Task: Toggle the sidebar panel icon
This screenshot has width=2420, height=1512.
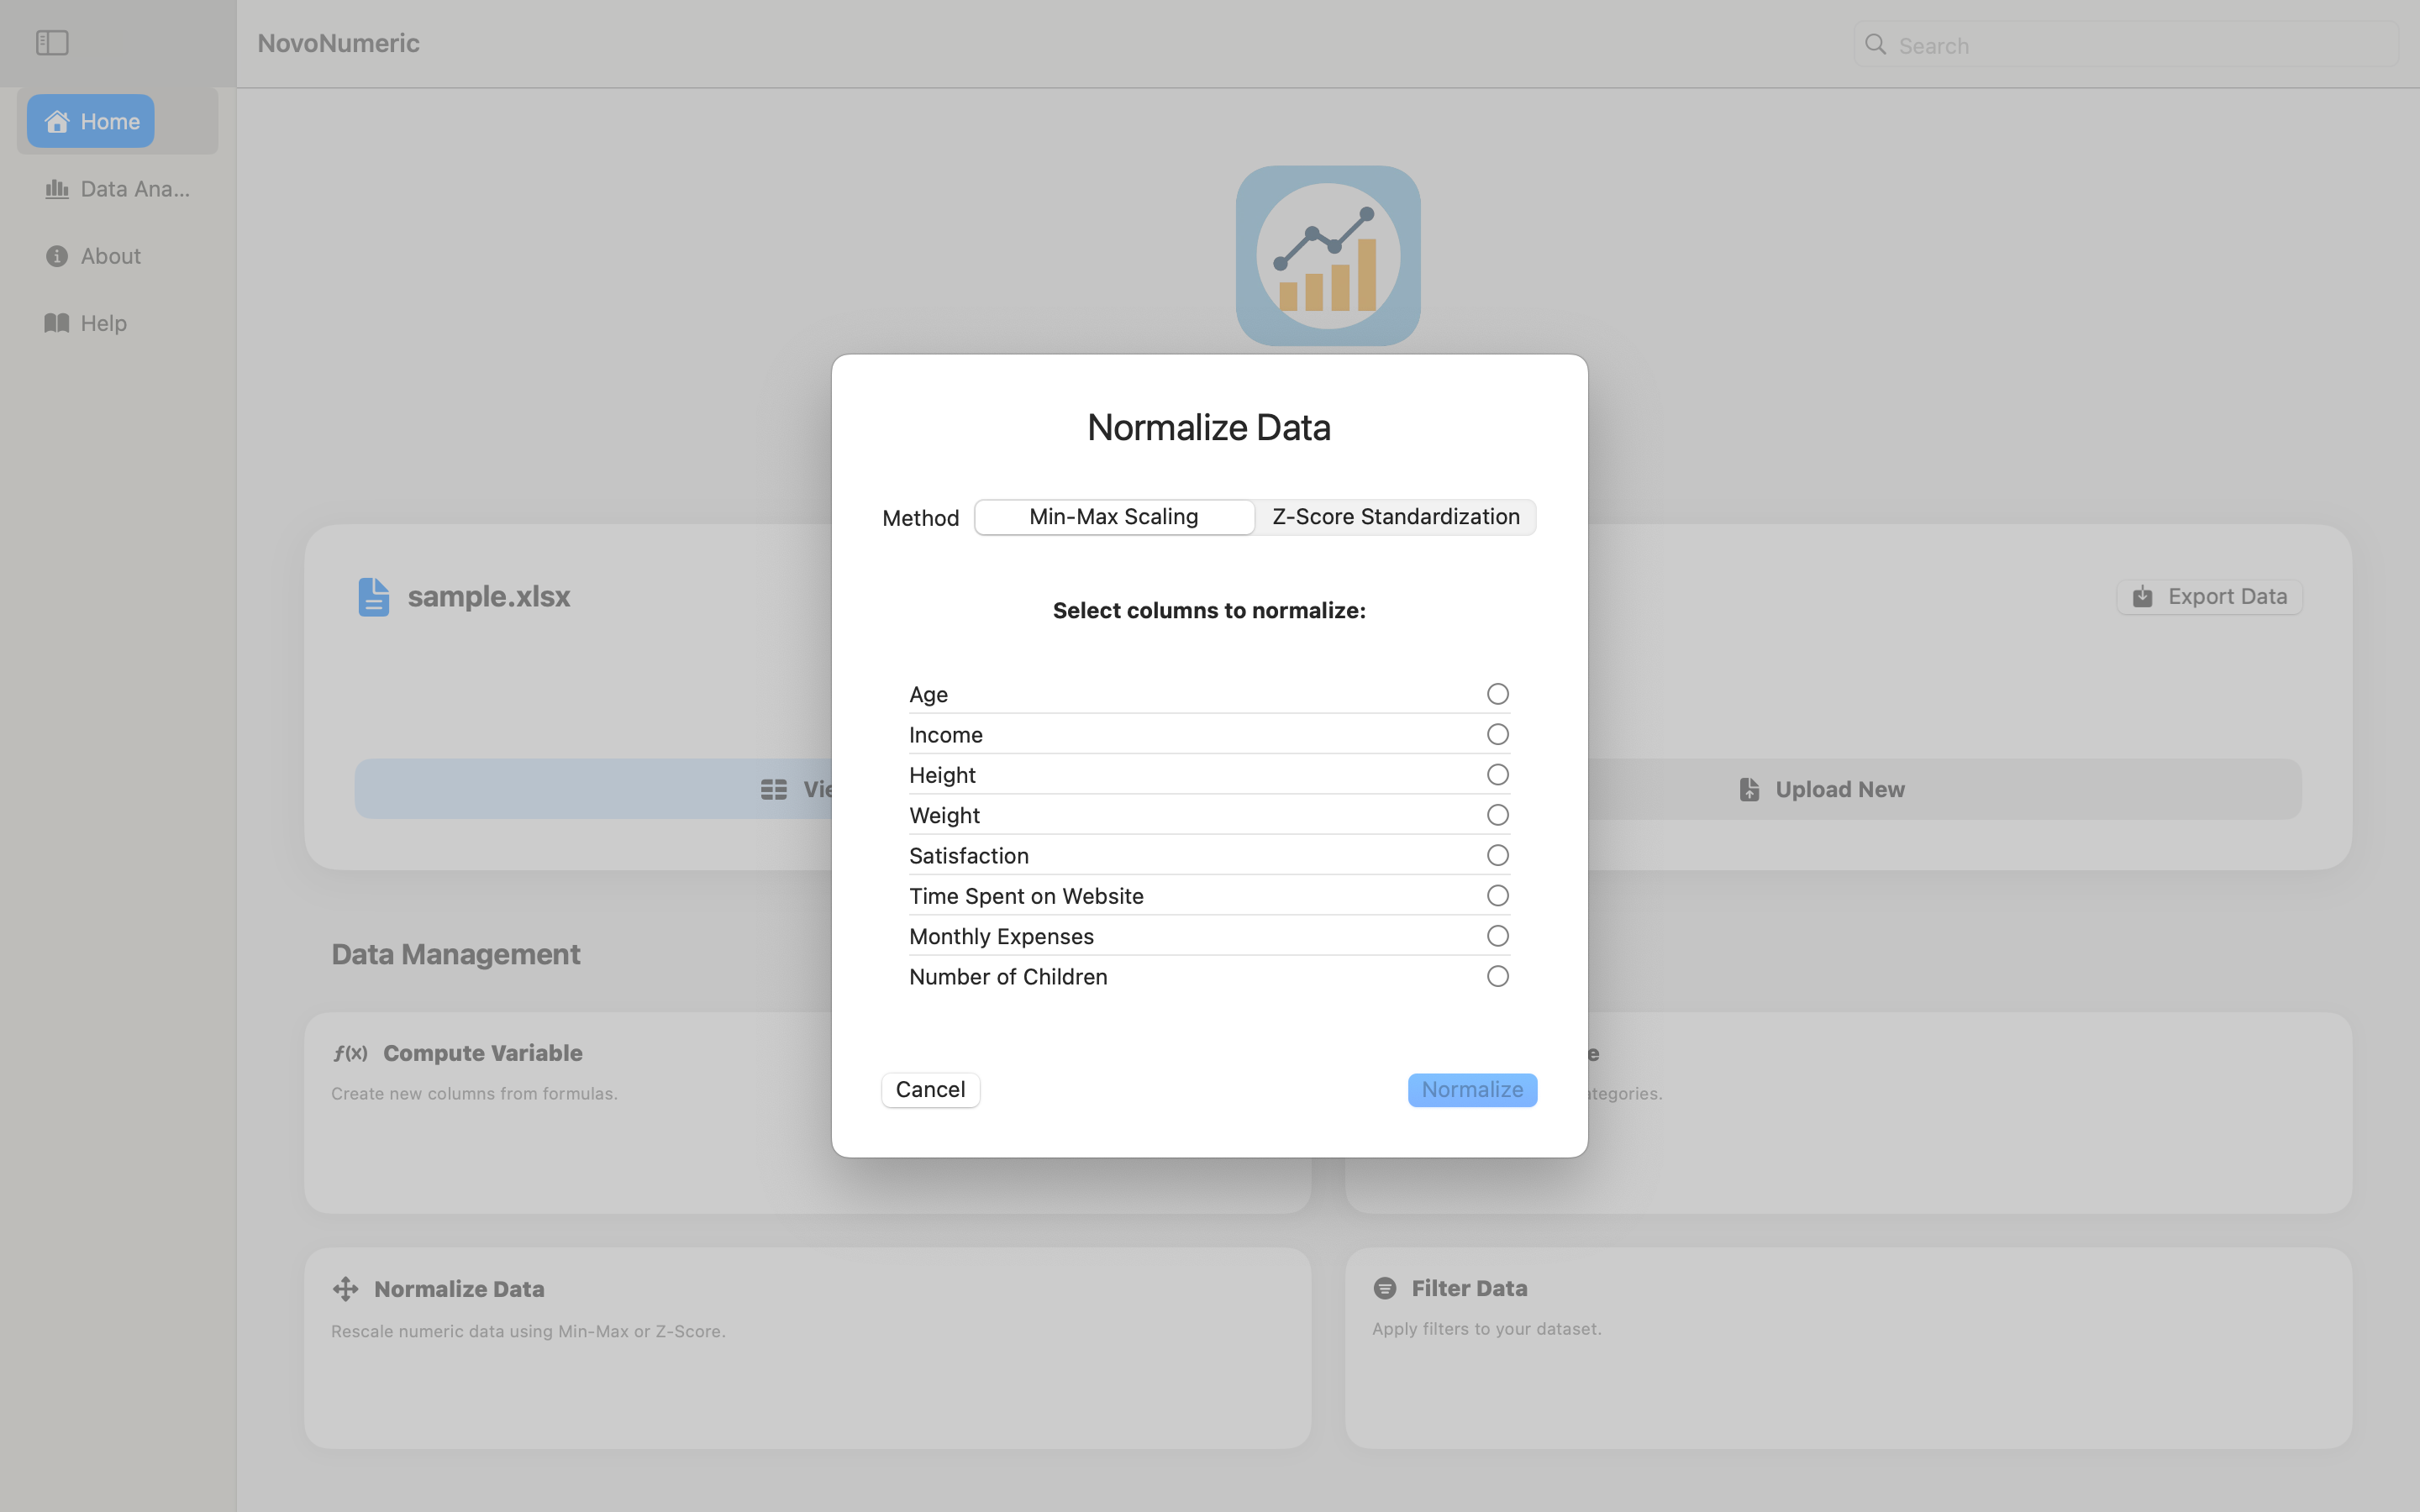Action: (x=52, y=43)
